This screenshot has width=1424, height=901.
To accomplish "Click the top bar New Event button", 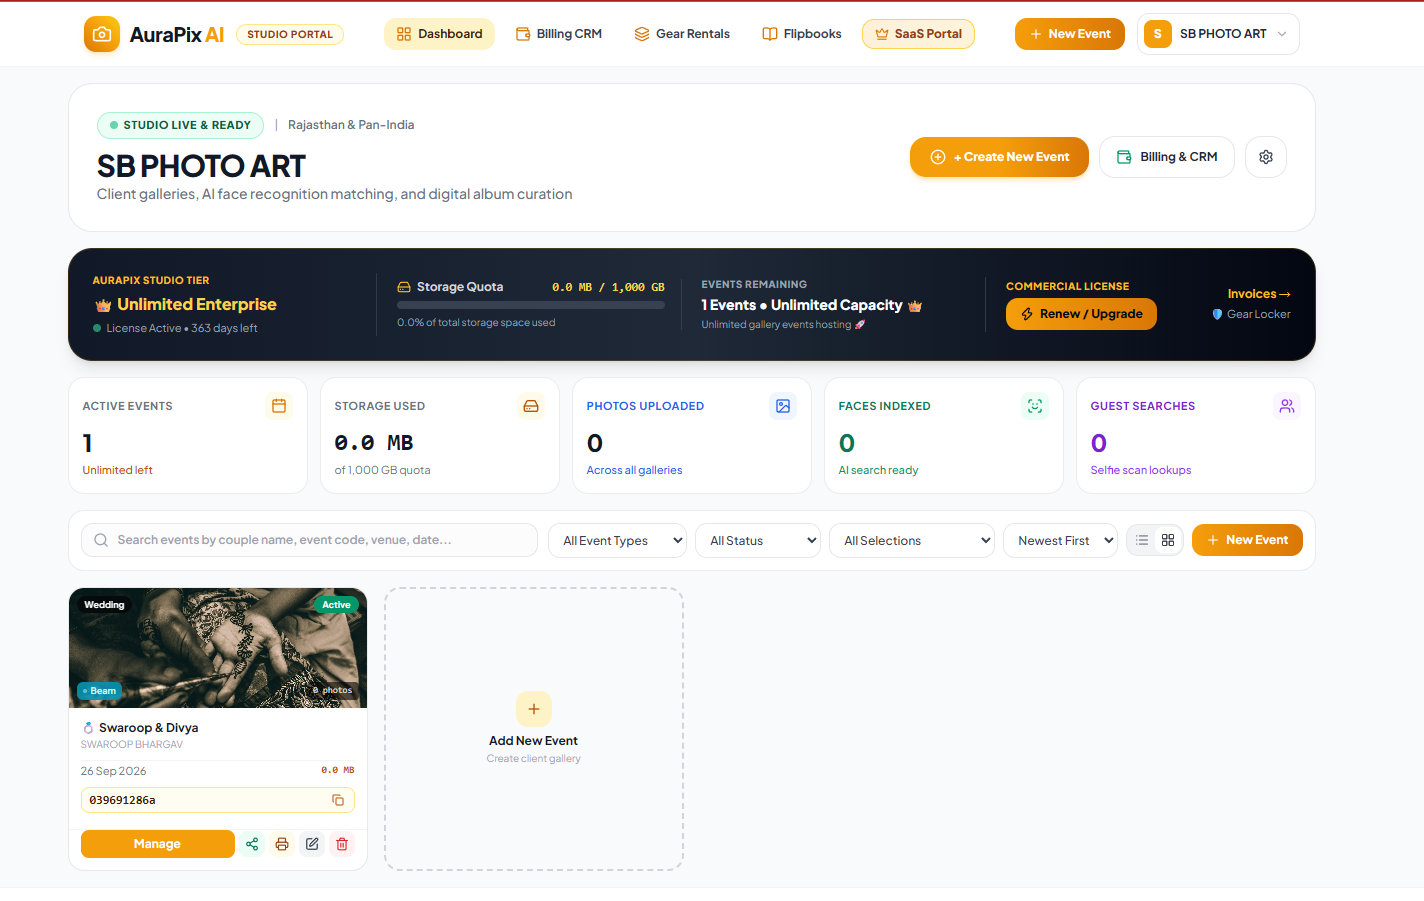I will [x=1070, y=34].
